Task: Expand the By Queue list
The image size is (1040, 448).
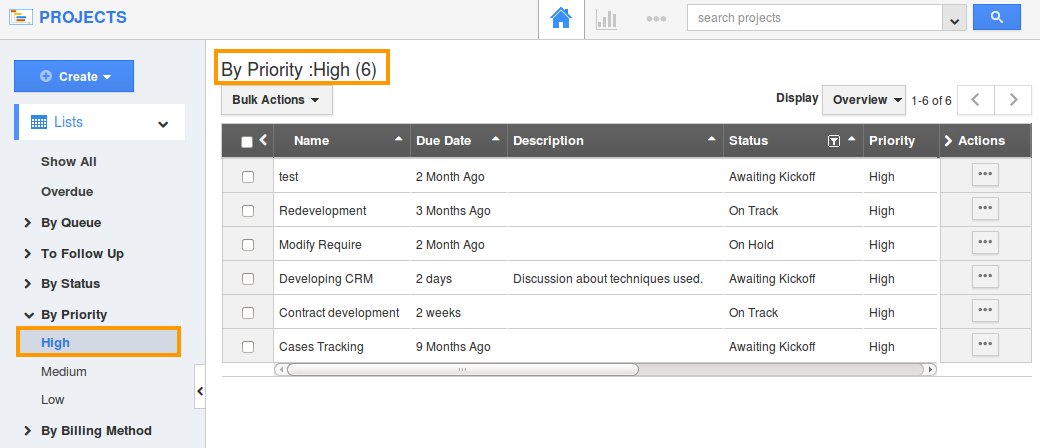Action: pos(28,223)
